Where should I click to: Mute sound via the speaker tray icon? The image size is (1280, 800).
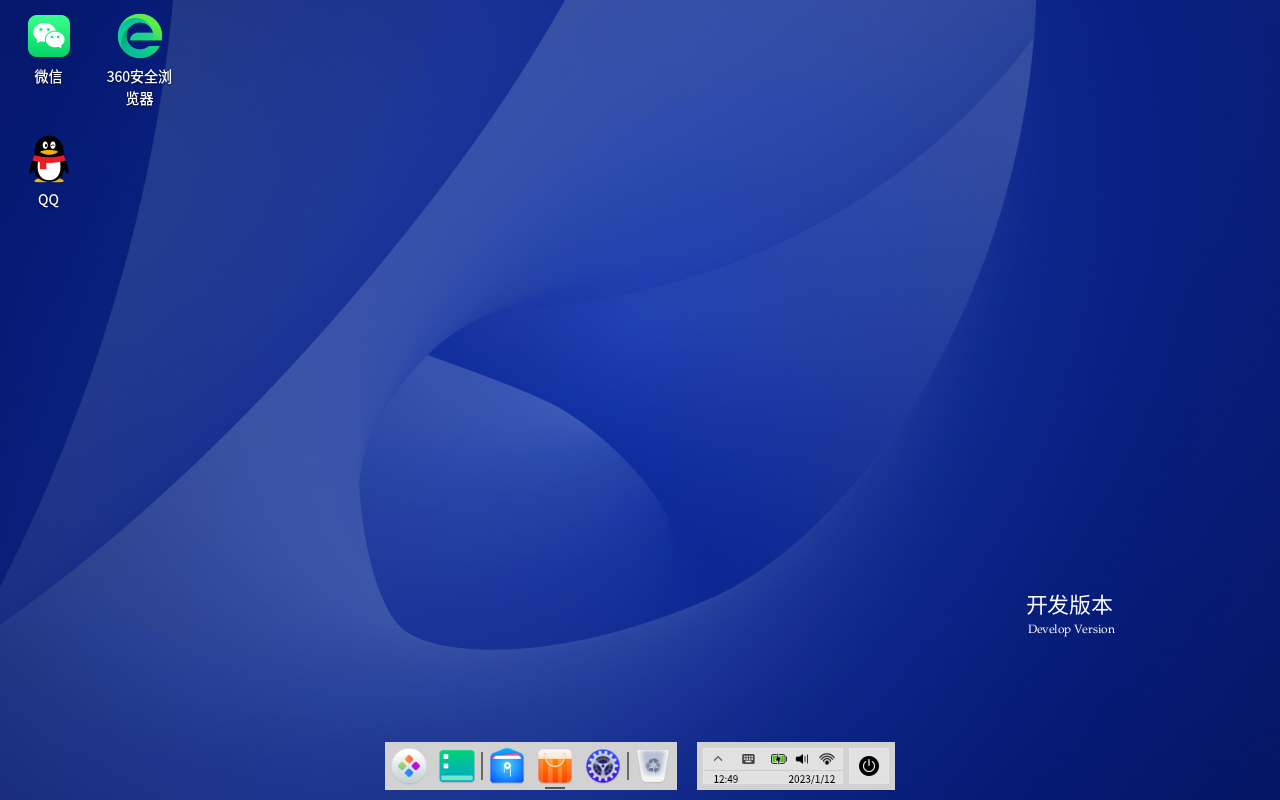point(801,759)
